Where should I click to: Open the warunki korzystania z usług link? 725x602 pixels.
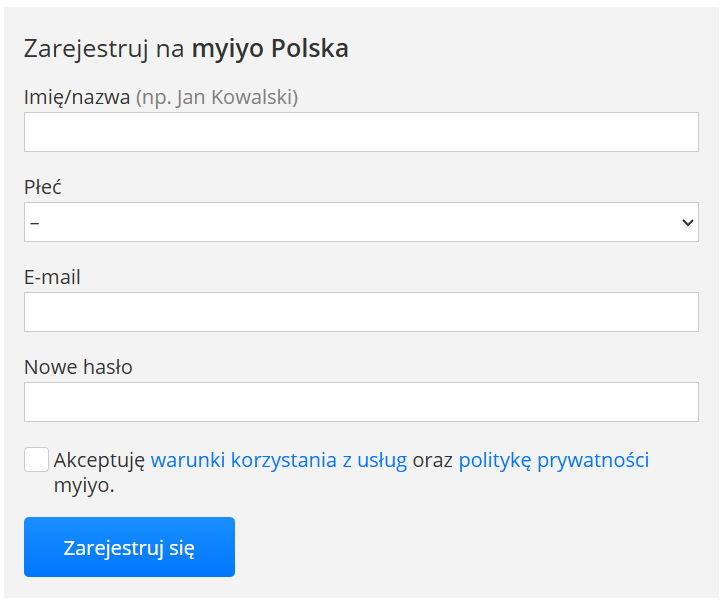(x=279, y=461)
